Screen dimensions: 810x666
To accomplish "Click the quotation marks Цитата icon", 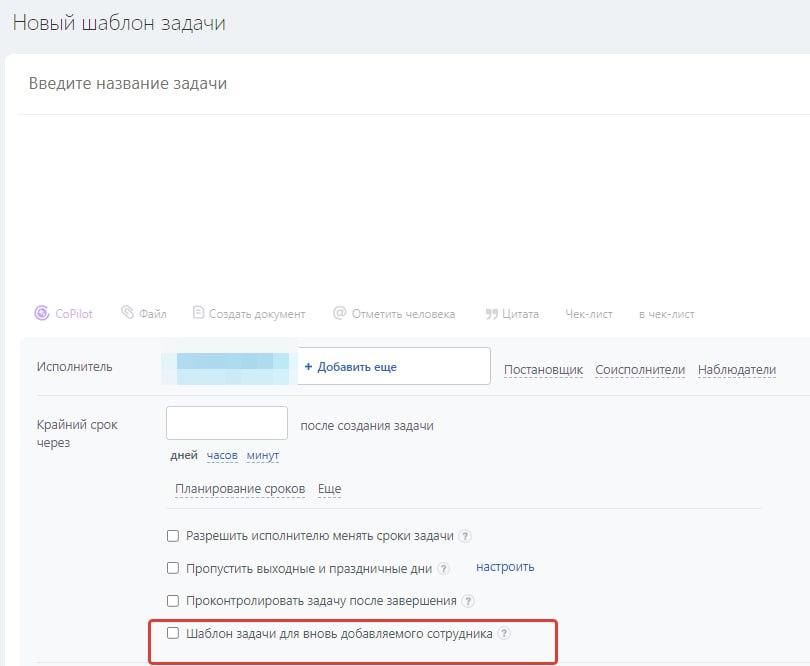I will point(492,314).
